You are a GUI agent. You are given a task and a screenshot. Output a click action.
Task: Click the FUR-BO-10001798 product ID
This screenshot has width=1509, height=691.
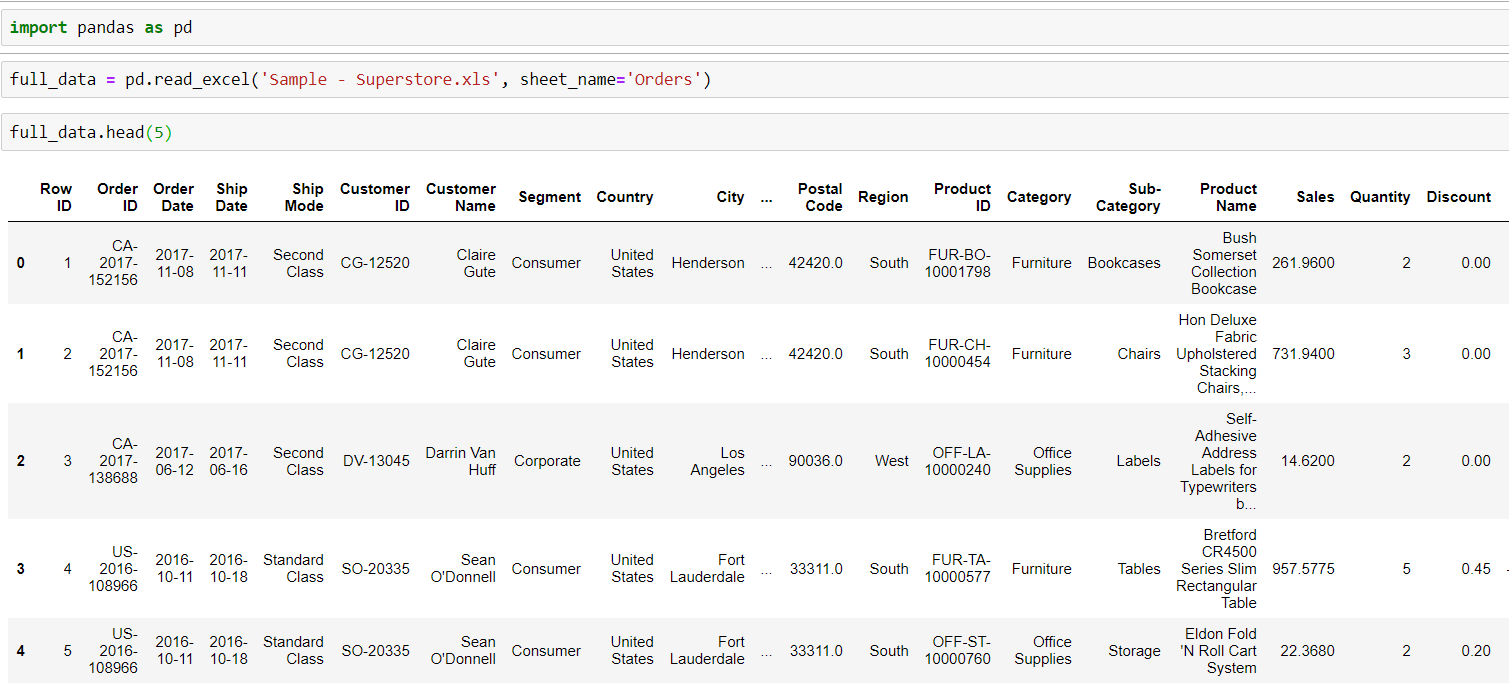click(957, 263)
